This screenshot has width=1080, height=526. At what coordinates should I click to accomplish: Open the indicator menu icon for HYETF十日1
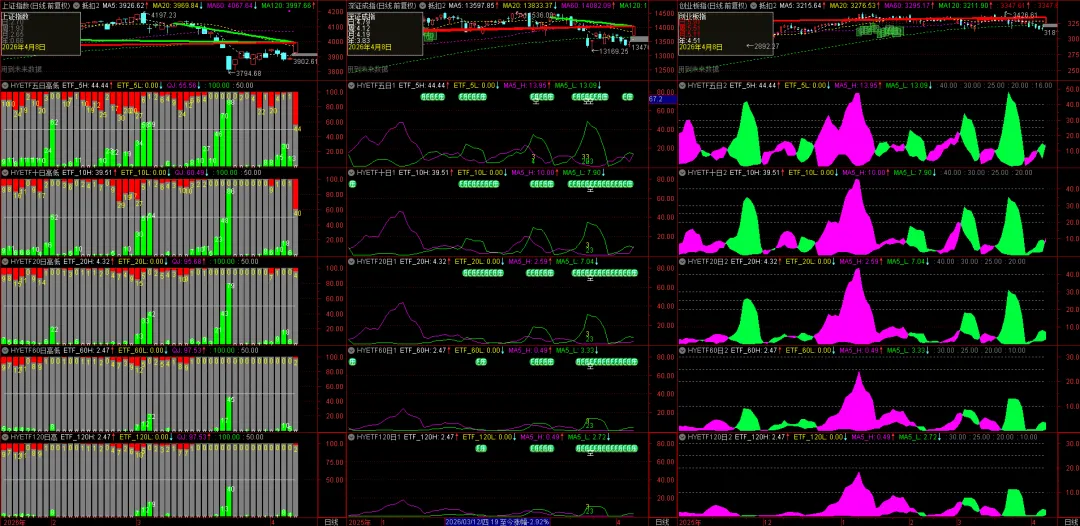[x=351, y=172]
